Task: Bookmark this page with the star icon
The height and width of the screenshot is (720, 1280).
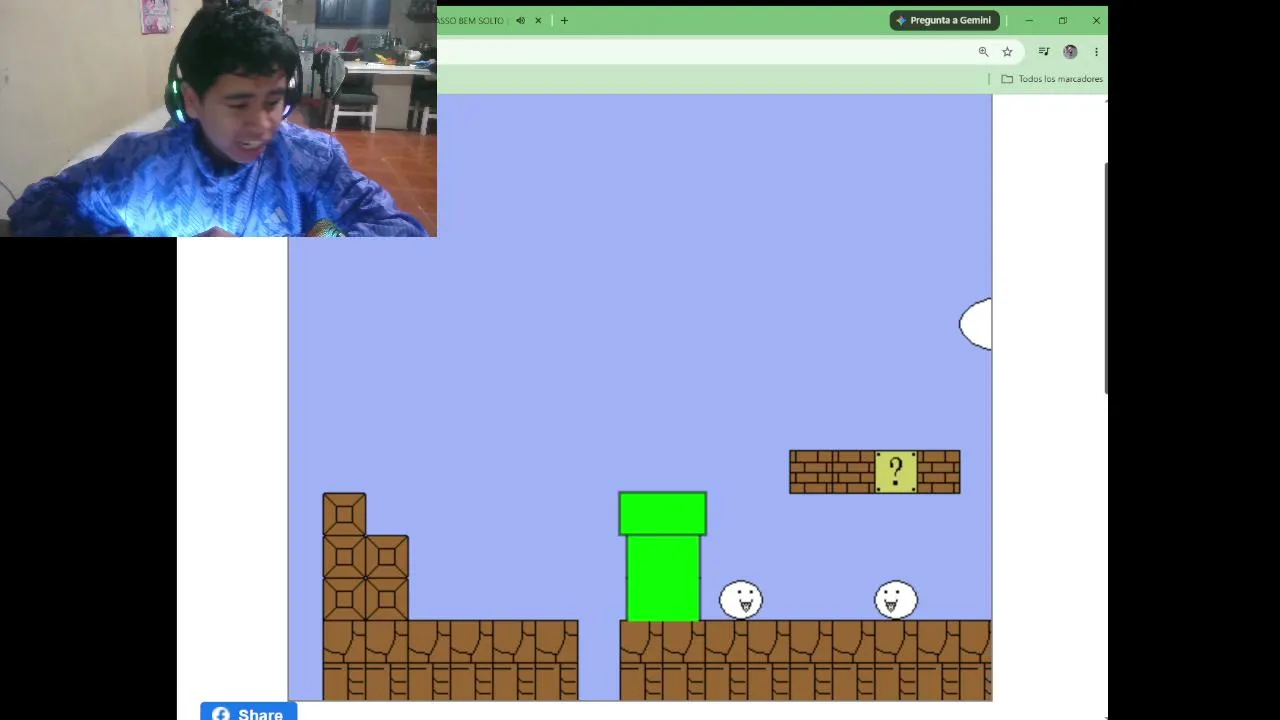Action: point(1007,52)
